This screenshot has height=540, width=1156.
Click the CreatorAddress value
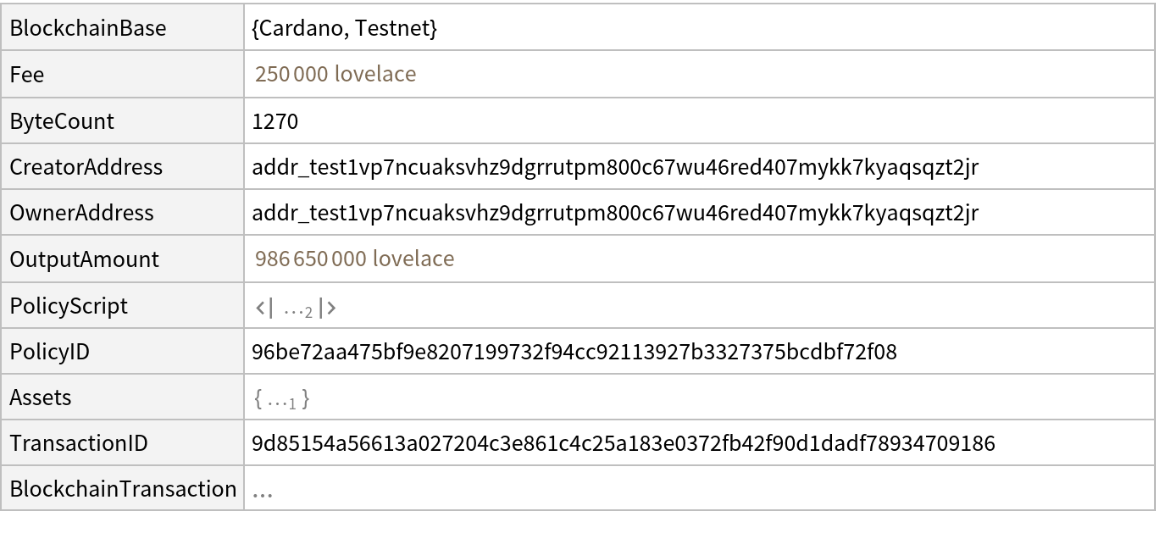pyautogui.click(x=615, y=167)
